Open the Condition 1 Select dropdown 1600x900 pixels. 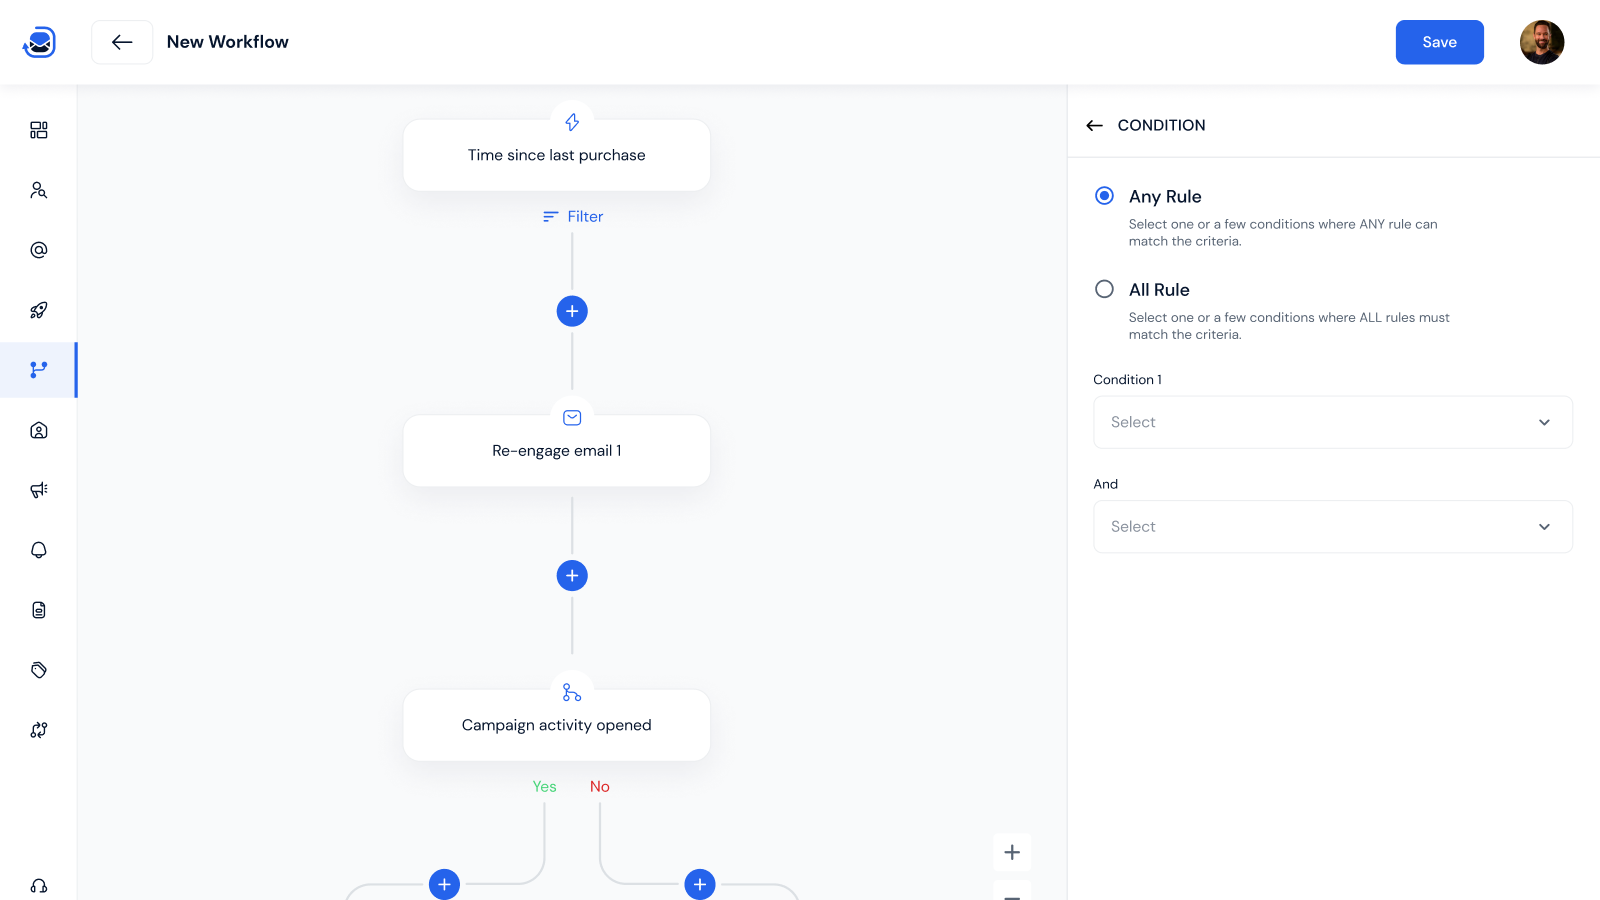coord(1333,422)
